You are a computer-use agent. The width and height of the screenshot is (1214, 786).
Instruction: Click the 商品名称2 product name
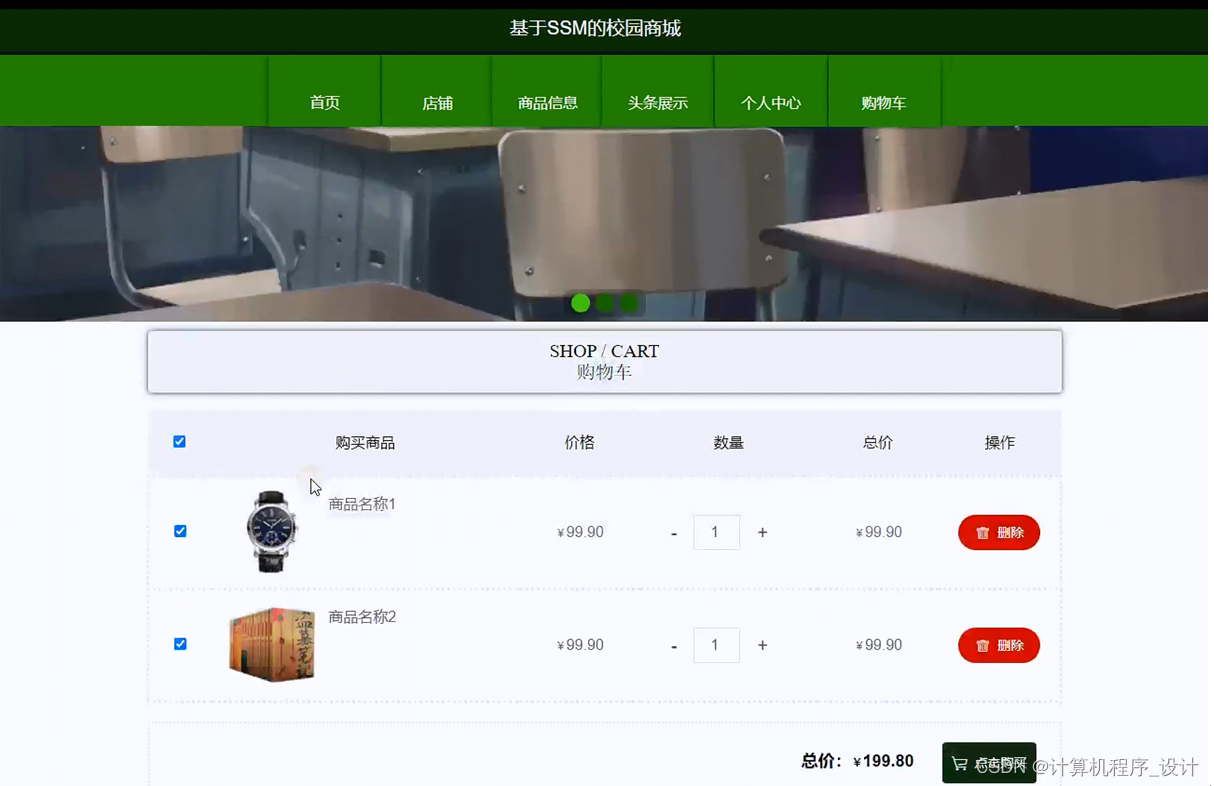362,617
